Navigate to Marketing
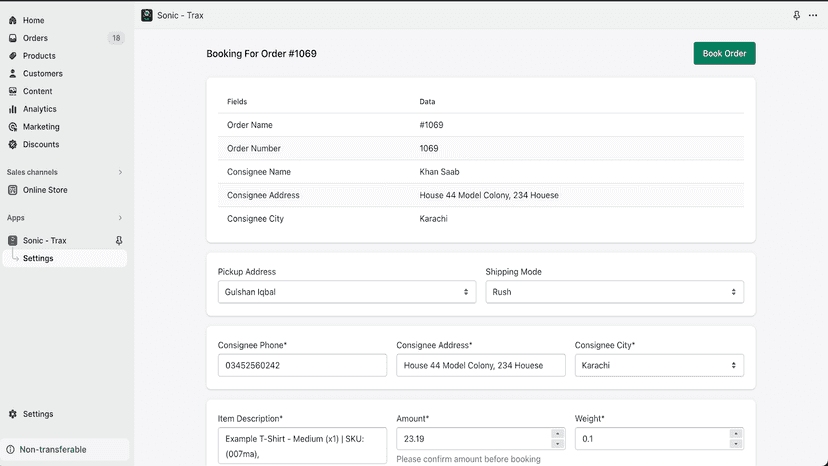This screenshot has width=828, height=466. (41, 127)
